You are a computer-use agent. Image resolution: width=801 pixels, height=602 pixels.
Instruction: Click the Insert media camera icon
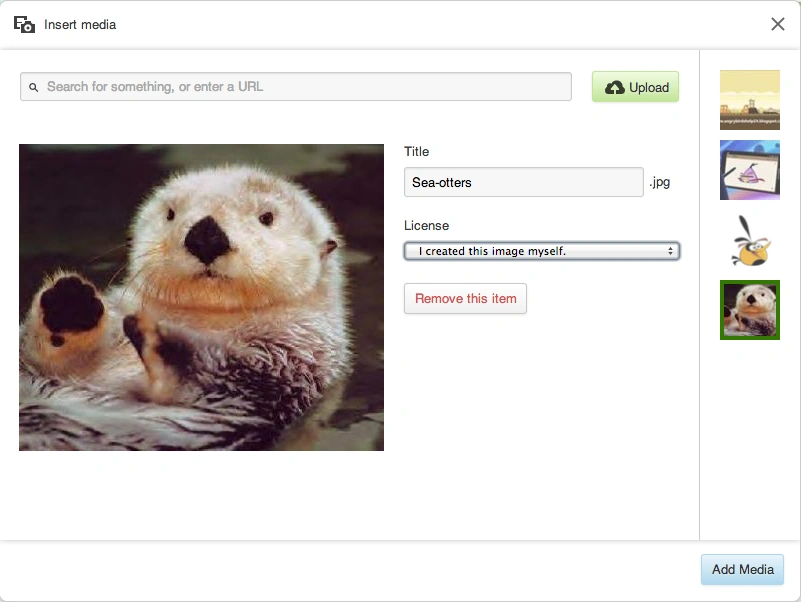tap(24, 25)
